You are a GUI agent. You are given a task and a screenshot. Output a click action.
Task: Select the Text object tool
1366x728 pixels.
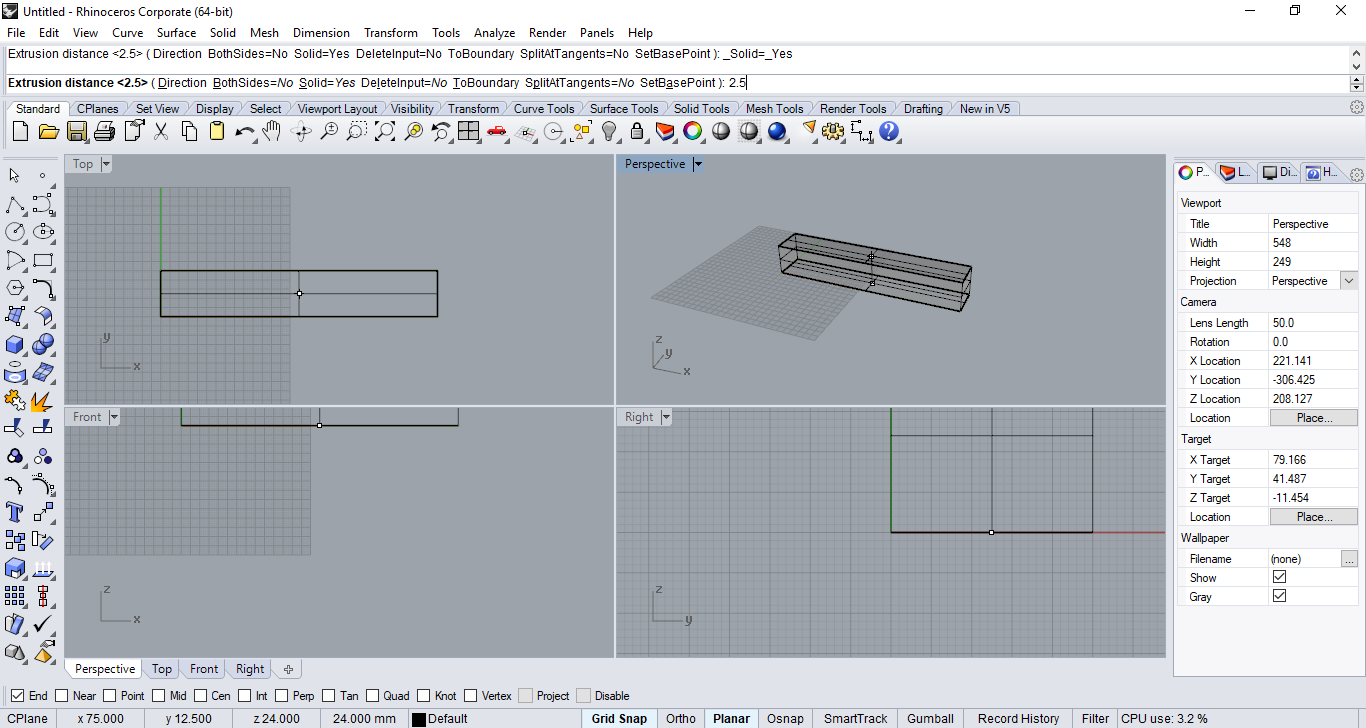point(15,513)
